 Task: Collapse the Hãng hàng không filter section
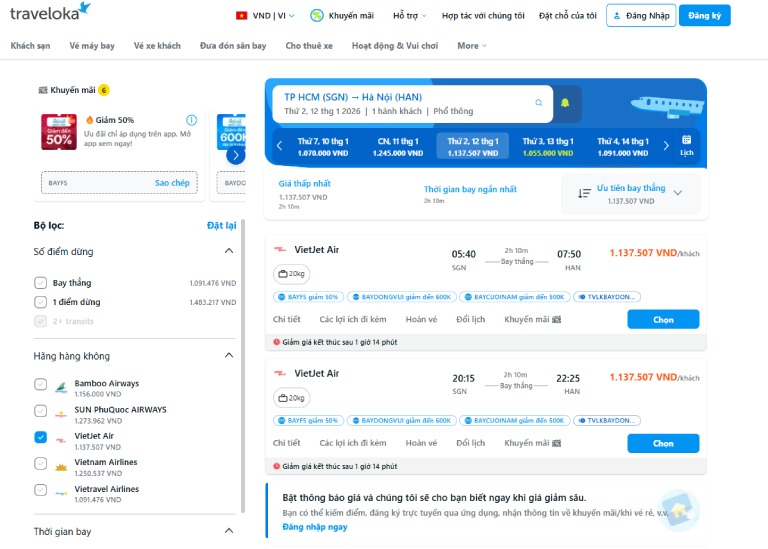click(229, 355)
